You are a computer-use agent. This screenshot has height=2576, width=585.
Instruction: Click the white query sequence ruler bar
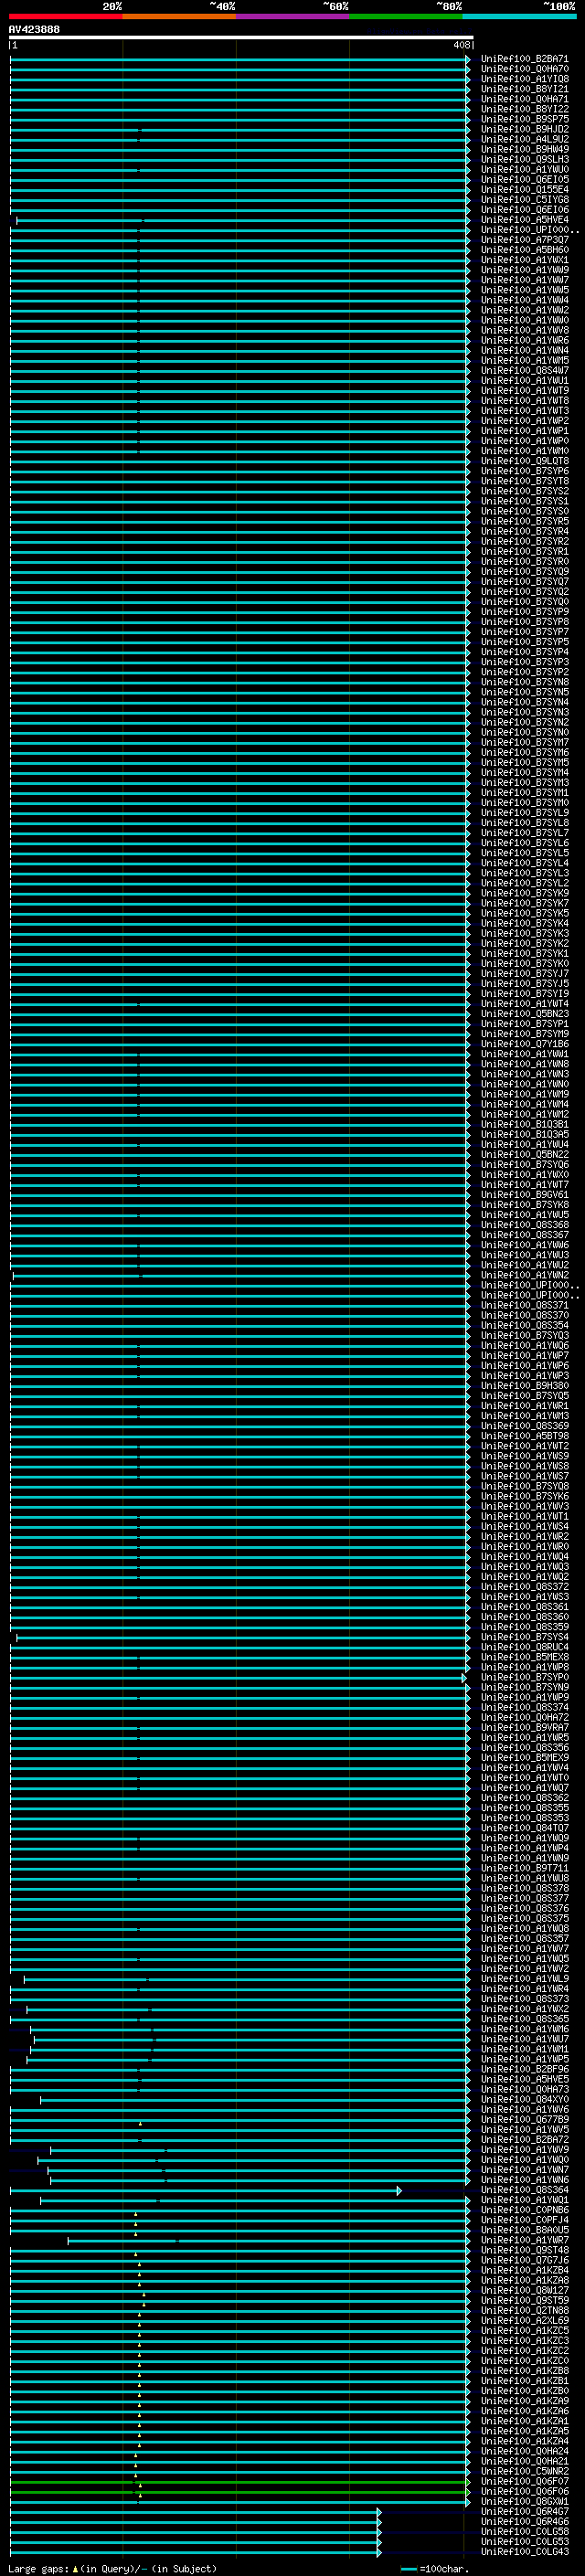241,38
